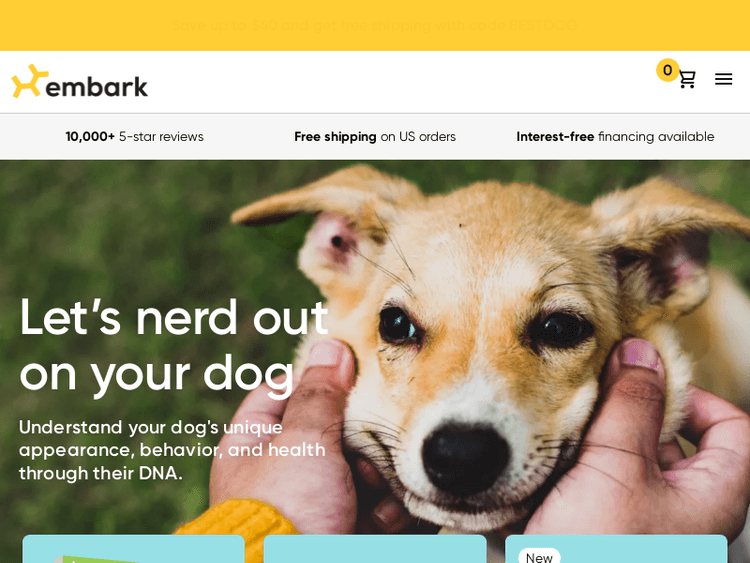This screenshot has height=563, width=750.
Task: Open the first teal product card
Action: 133,549
